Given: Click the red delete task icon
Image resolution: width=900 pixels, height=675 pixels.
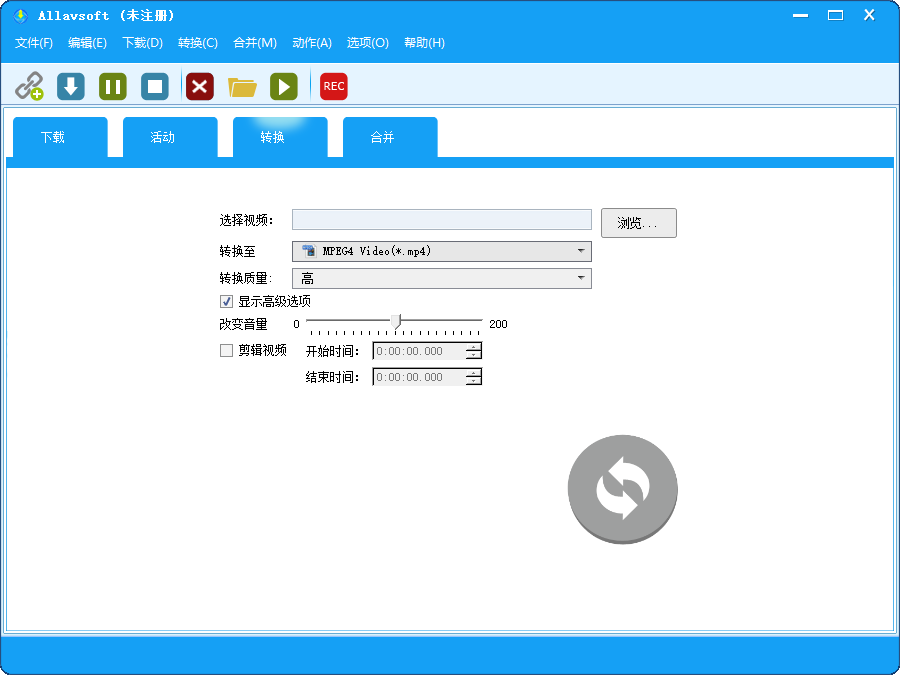Looking at the screenshot, I should [199, 86].
